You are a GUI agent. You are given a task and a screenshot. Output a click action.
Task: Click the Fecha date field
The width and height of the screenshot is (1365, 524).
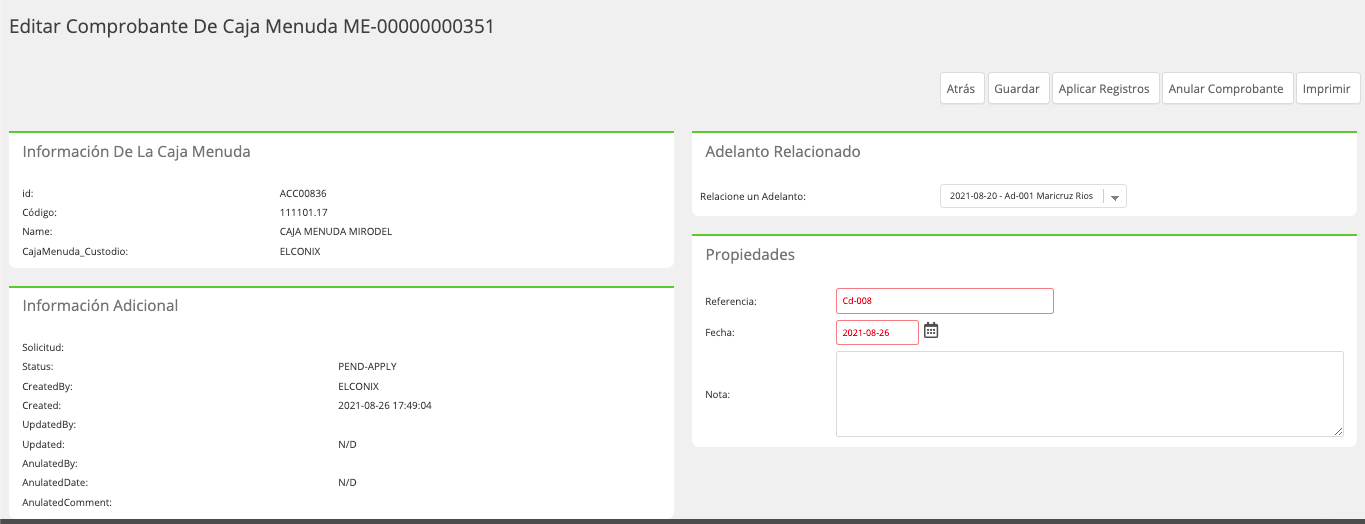[877, 332]
